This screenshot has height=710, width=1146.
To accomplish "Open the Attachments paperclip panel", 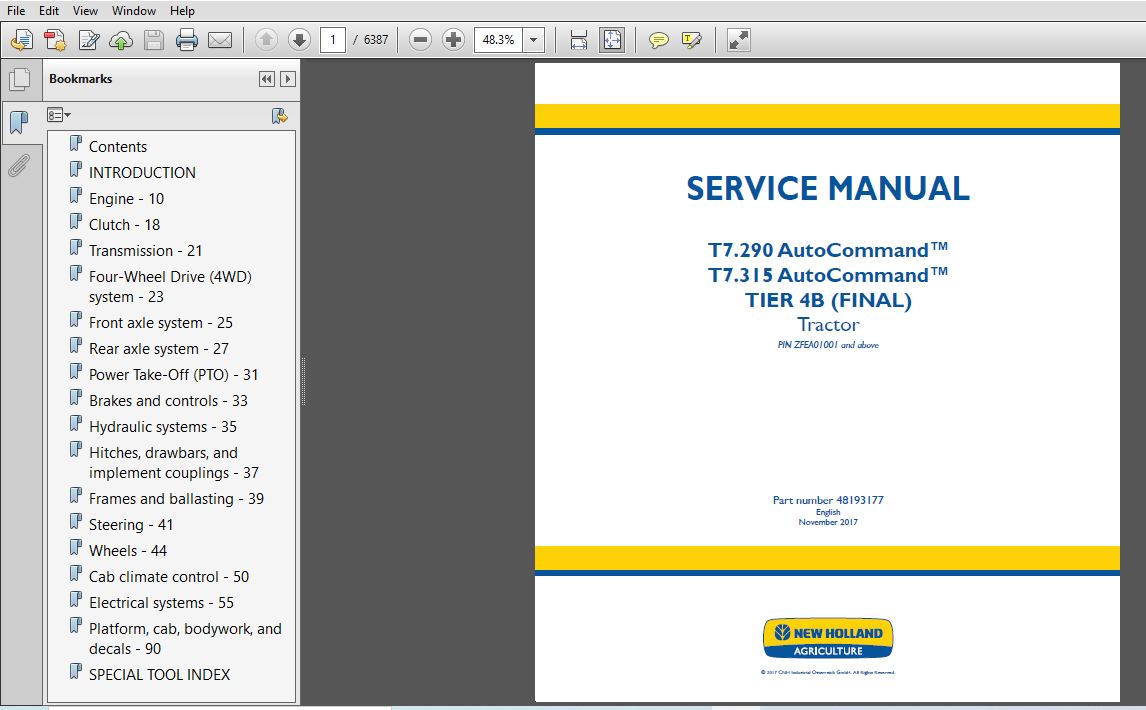I will tap(19, 166).
